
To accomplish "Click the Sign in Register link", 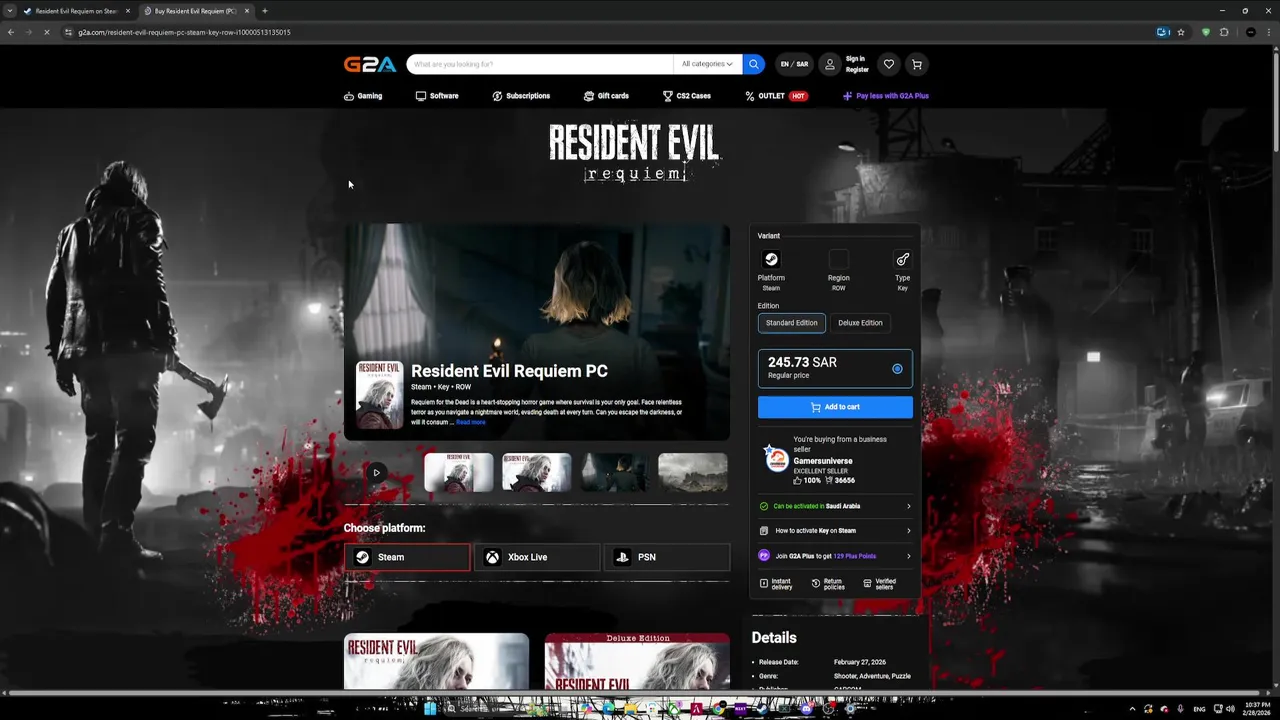I will click(857, 64).
